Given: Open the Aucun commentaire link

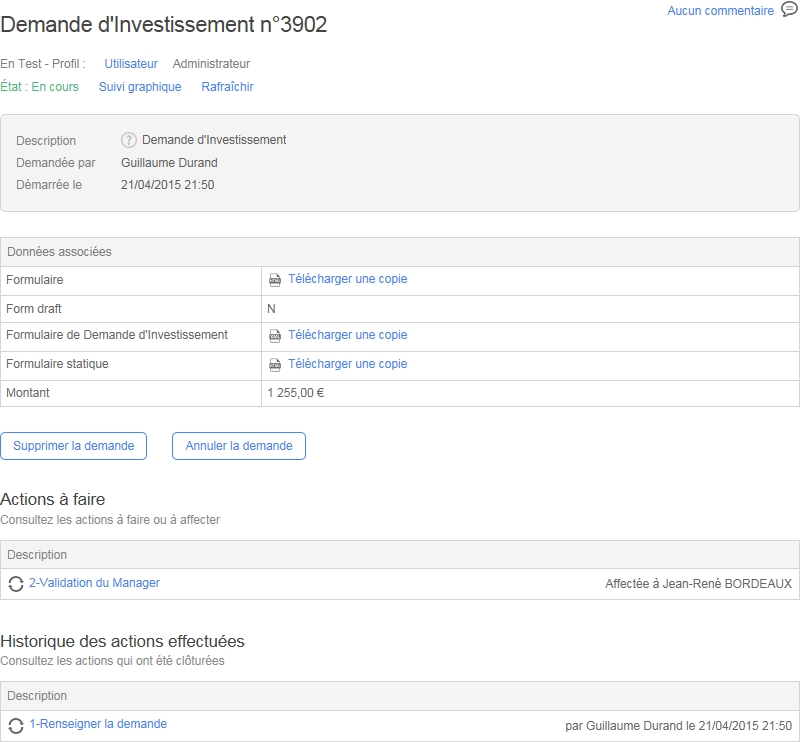Looking at the screenshot, I should click(720, 11).
